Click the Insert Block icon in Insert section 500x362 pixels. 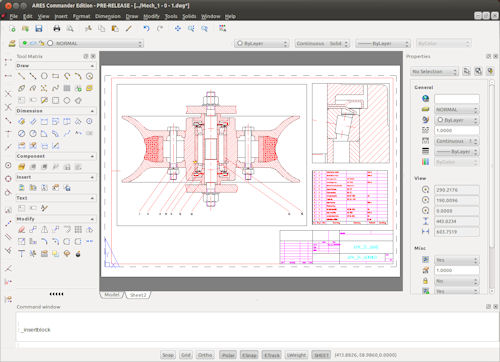point(21,188)
